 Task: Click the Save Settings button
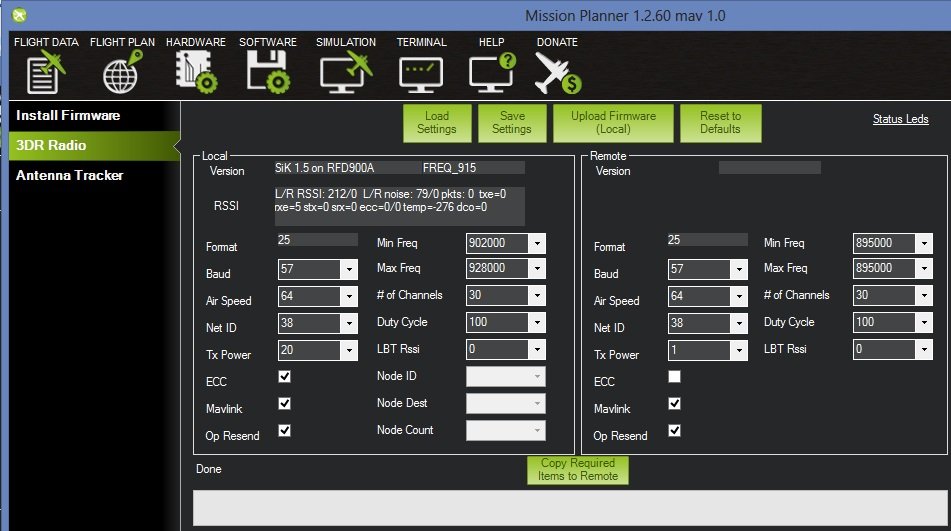tap(512, 123)
